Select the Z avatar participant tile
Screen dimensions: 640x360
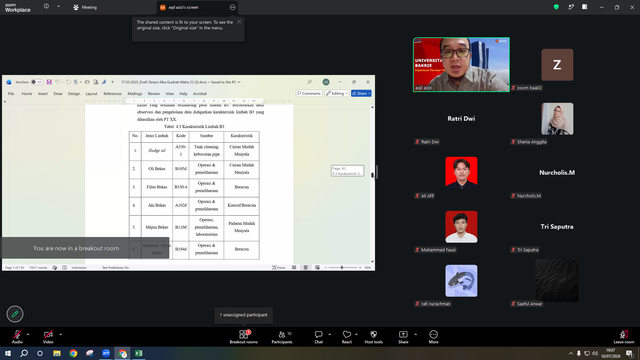coord(557,65)
